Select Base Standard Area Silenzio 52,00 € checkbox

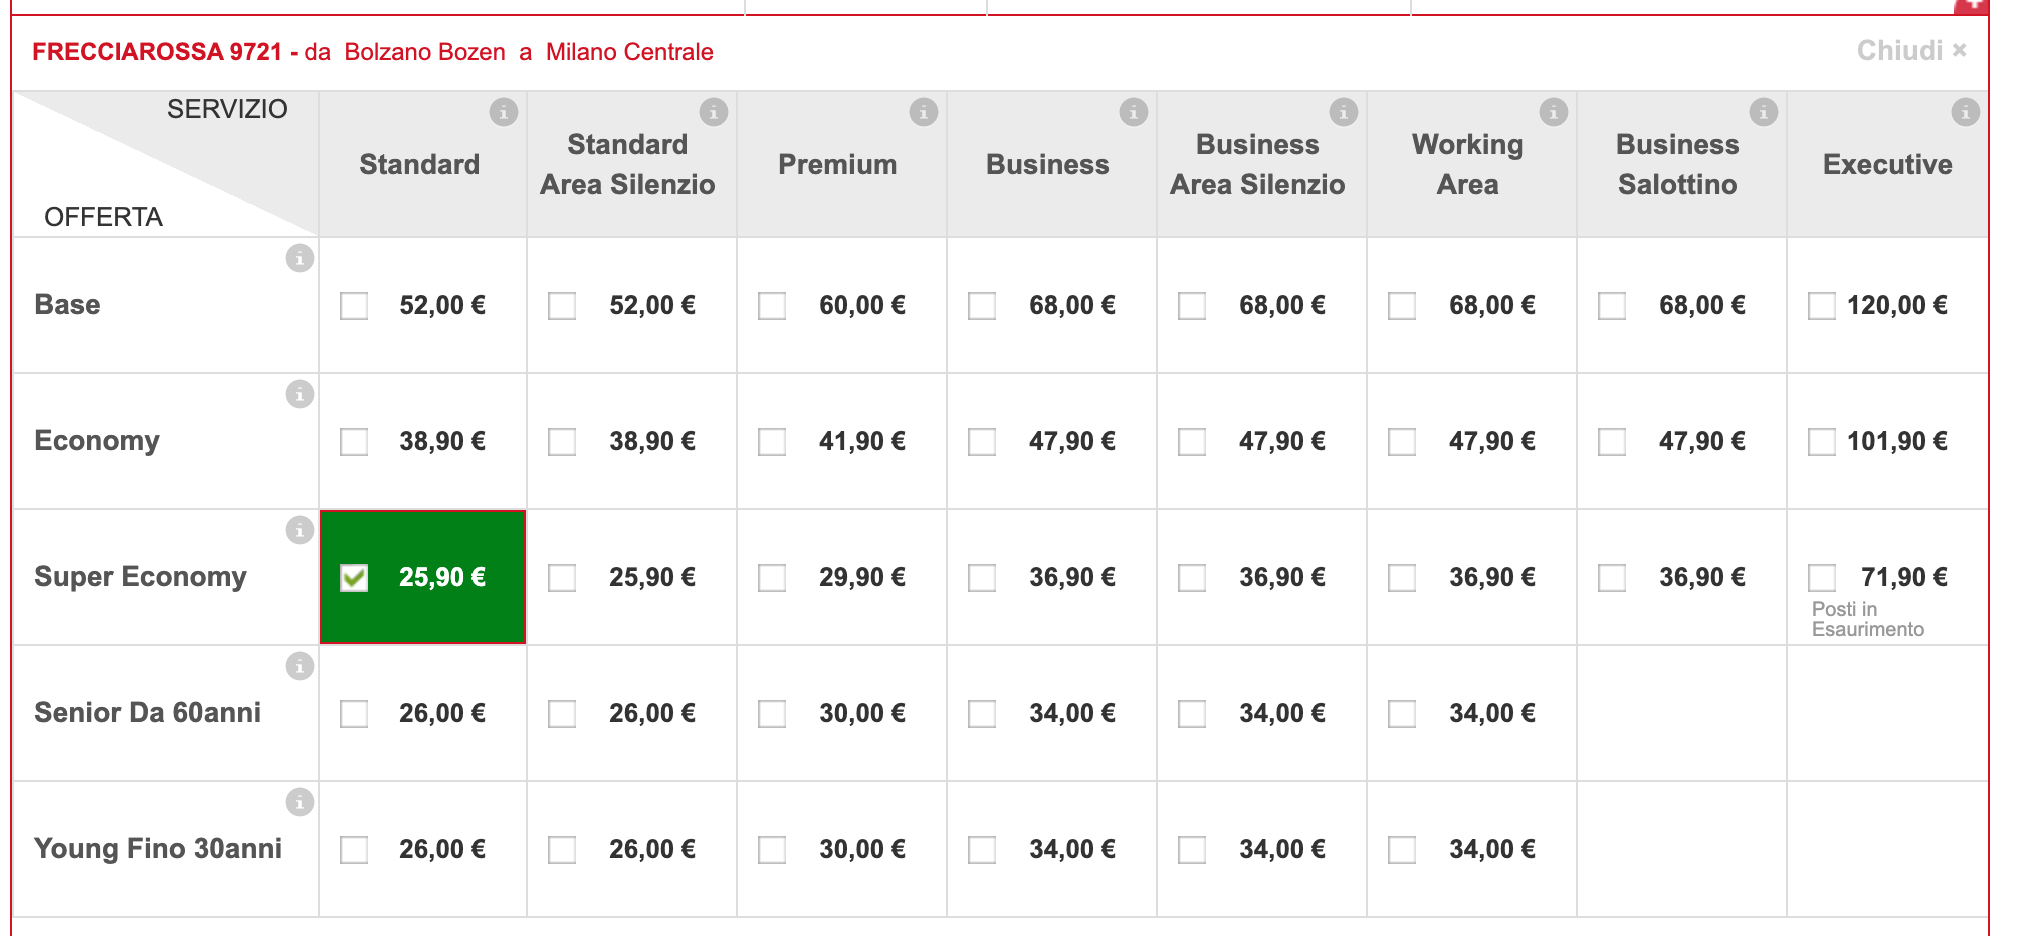pyautogui.click(x=562, y=306)
